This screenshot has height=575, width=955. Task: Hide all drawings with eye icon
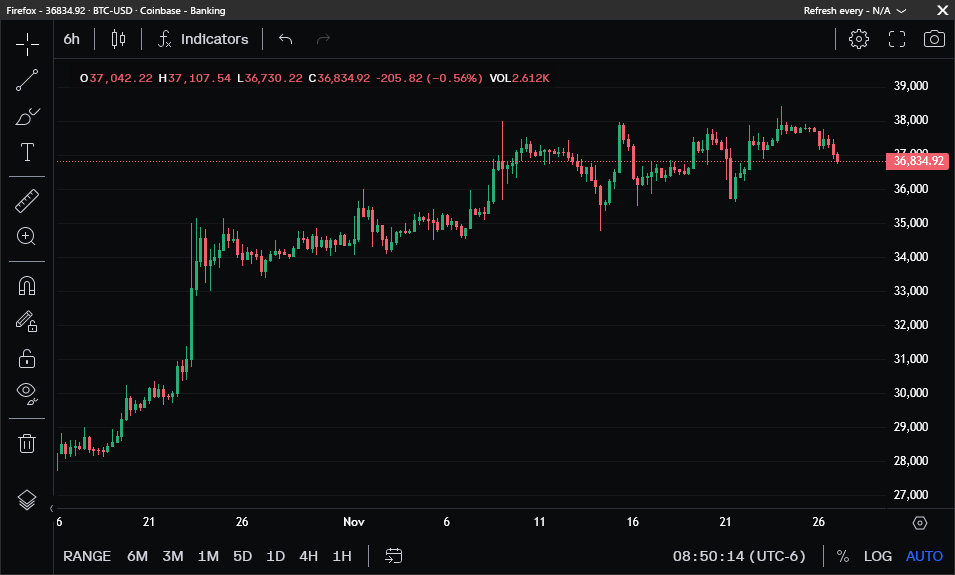coord(27,393)
